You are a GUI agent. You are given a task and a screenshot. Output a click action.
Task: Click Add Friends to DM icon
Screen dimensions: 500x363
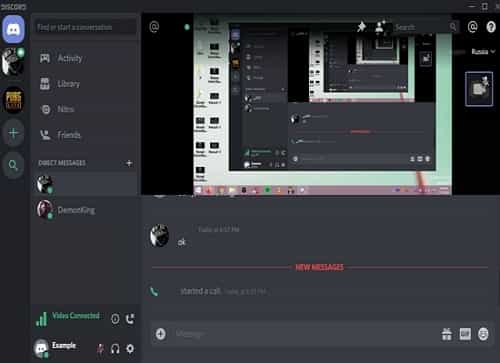pyautogui.click(x=380, y=27)
